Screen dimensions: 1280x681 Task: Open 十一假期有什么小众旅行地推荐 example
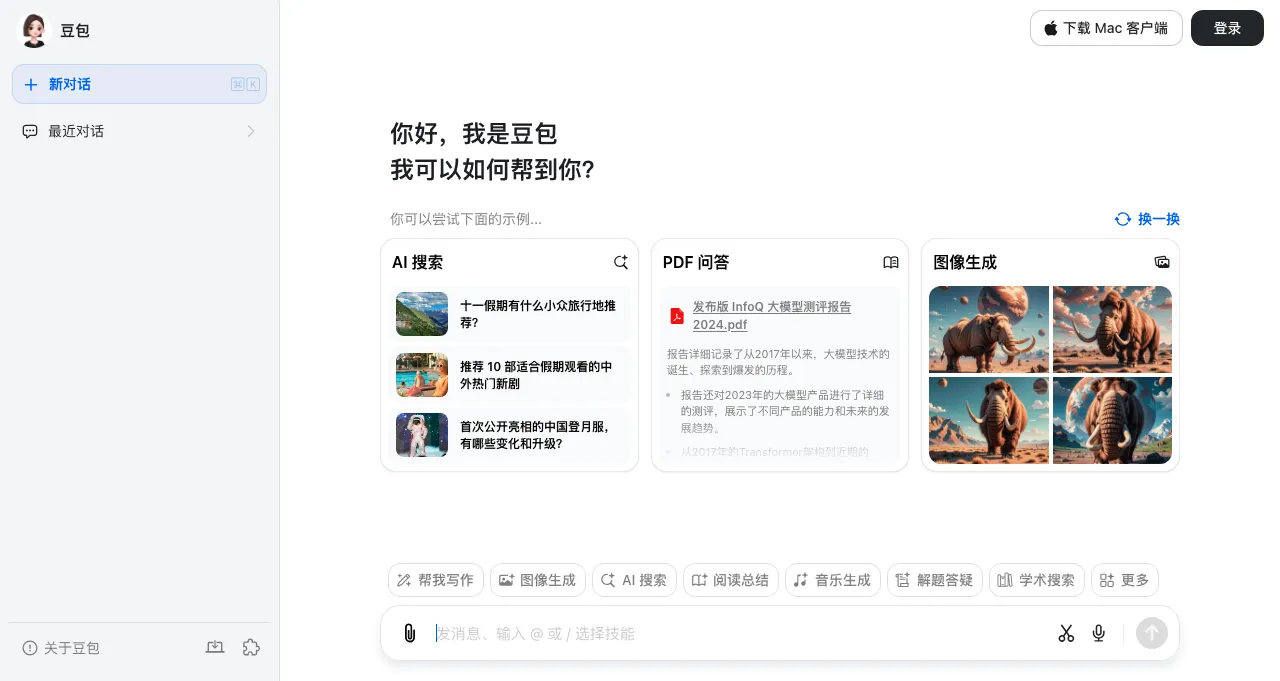[512, 314]
